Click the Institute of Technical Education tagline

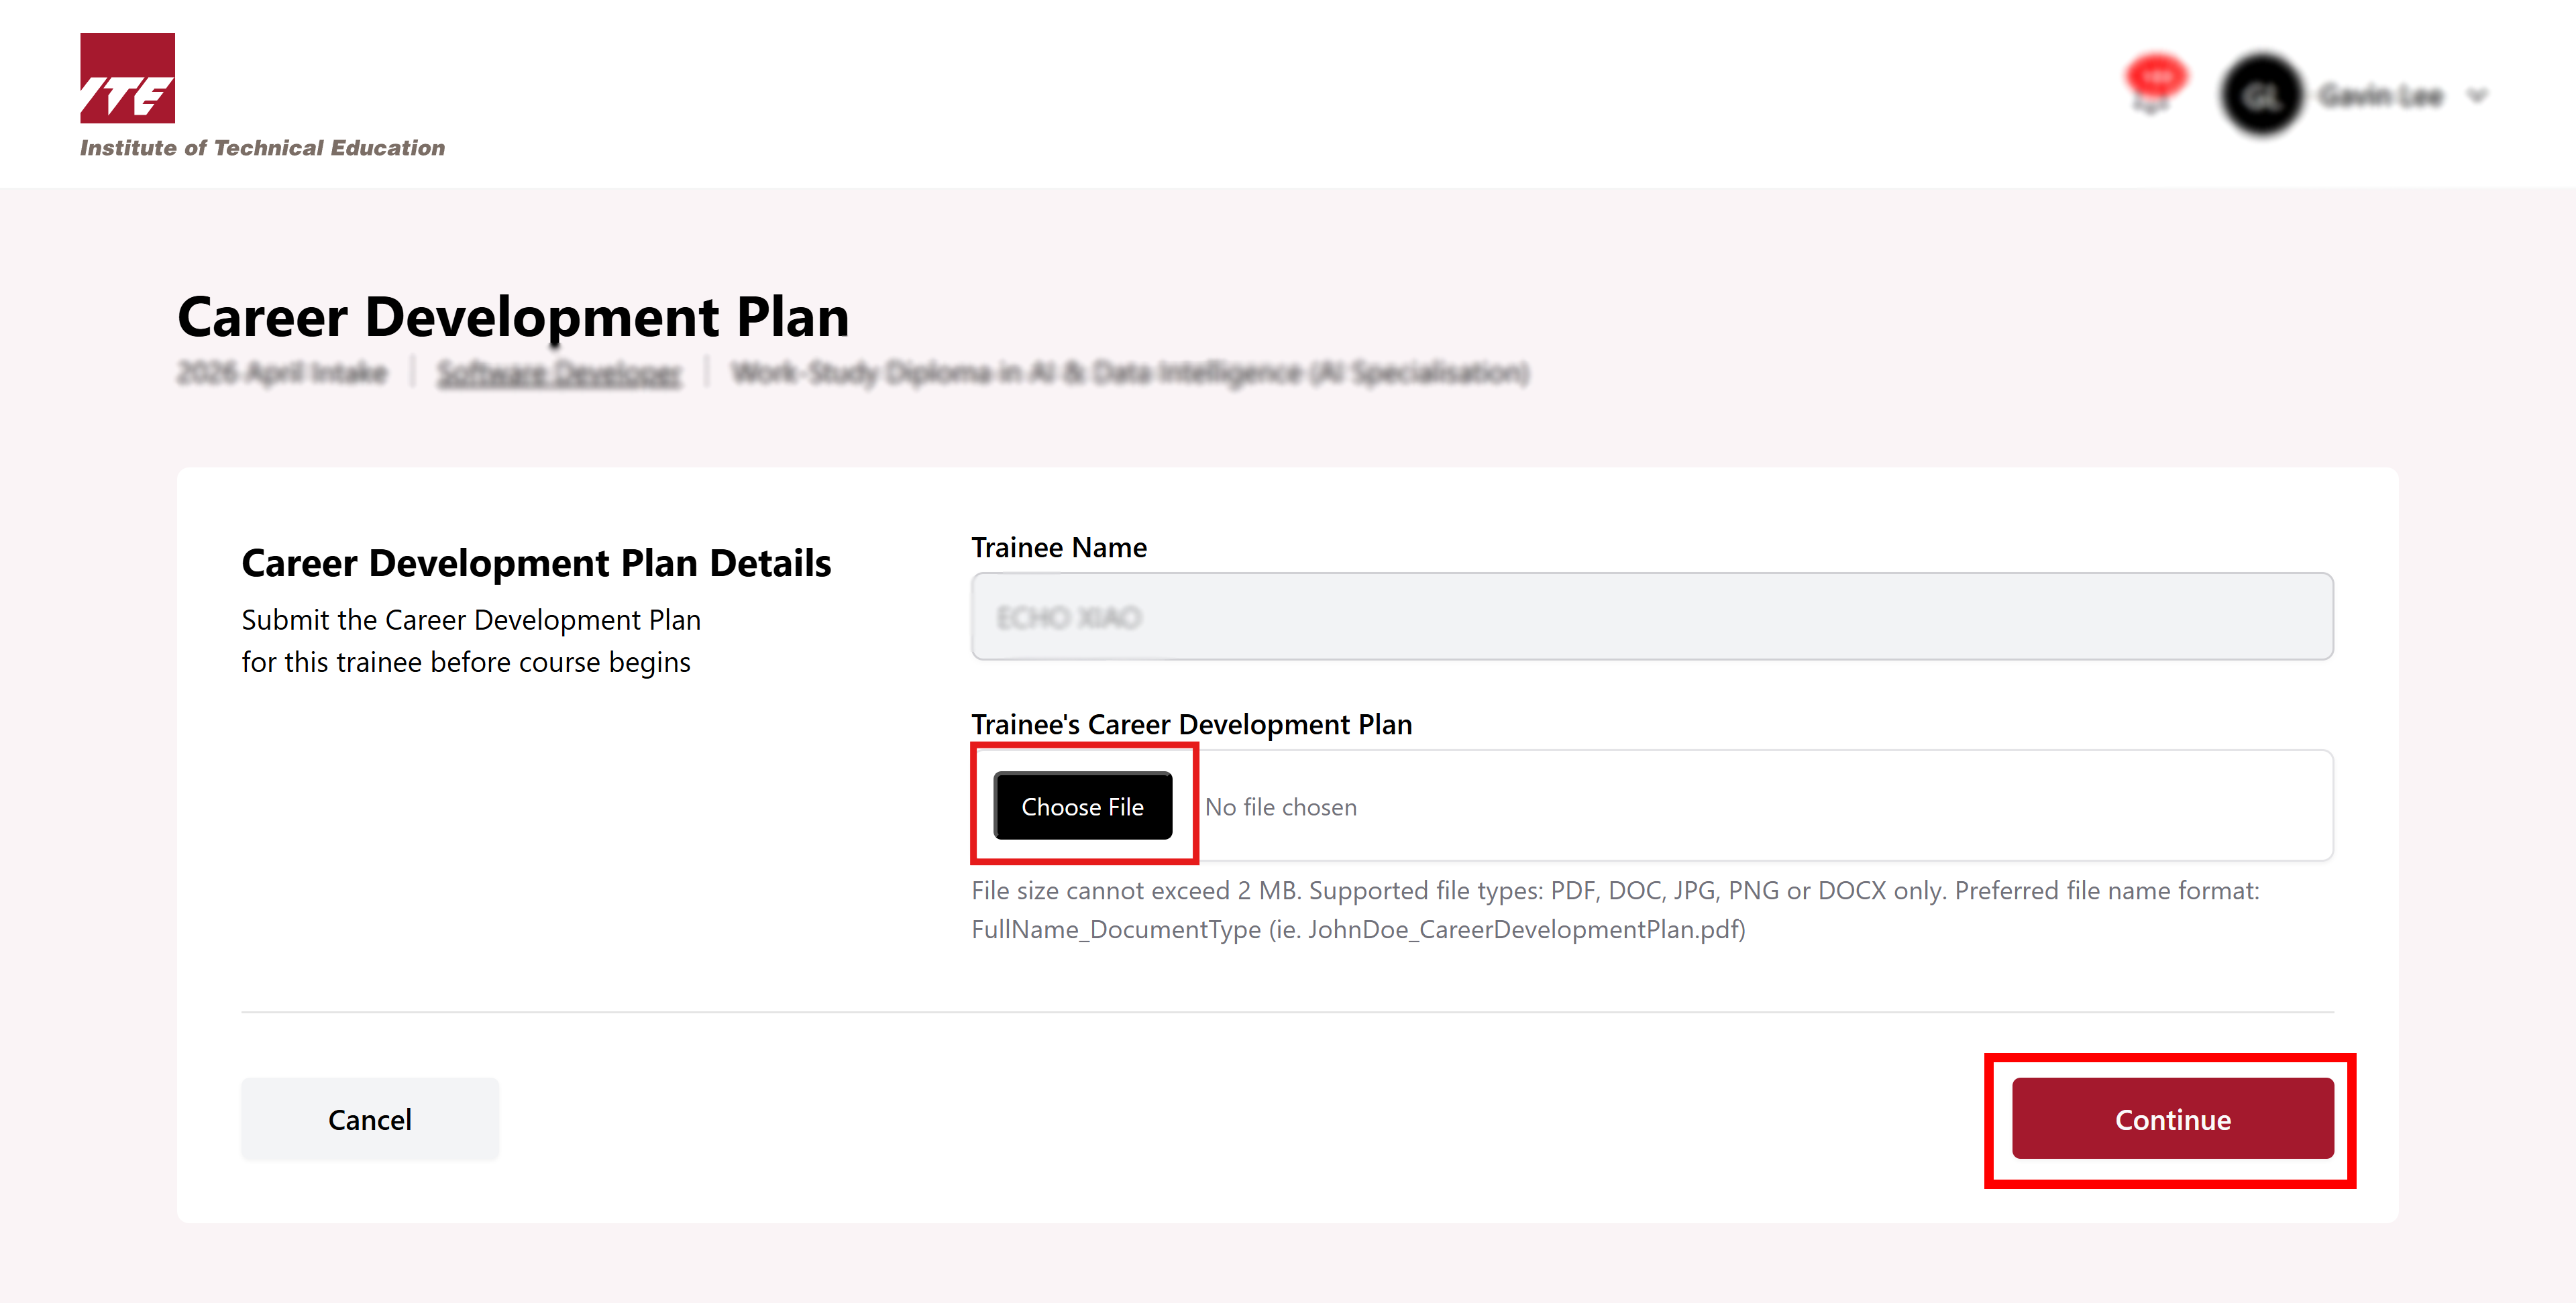click(x=262, y=148)
